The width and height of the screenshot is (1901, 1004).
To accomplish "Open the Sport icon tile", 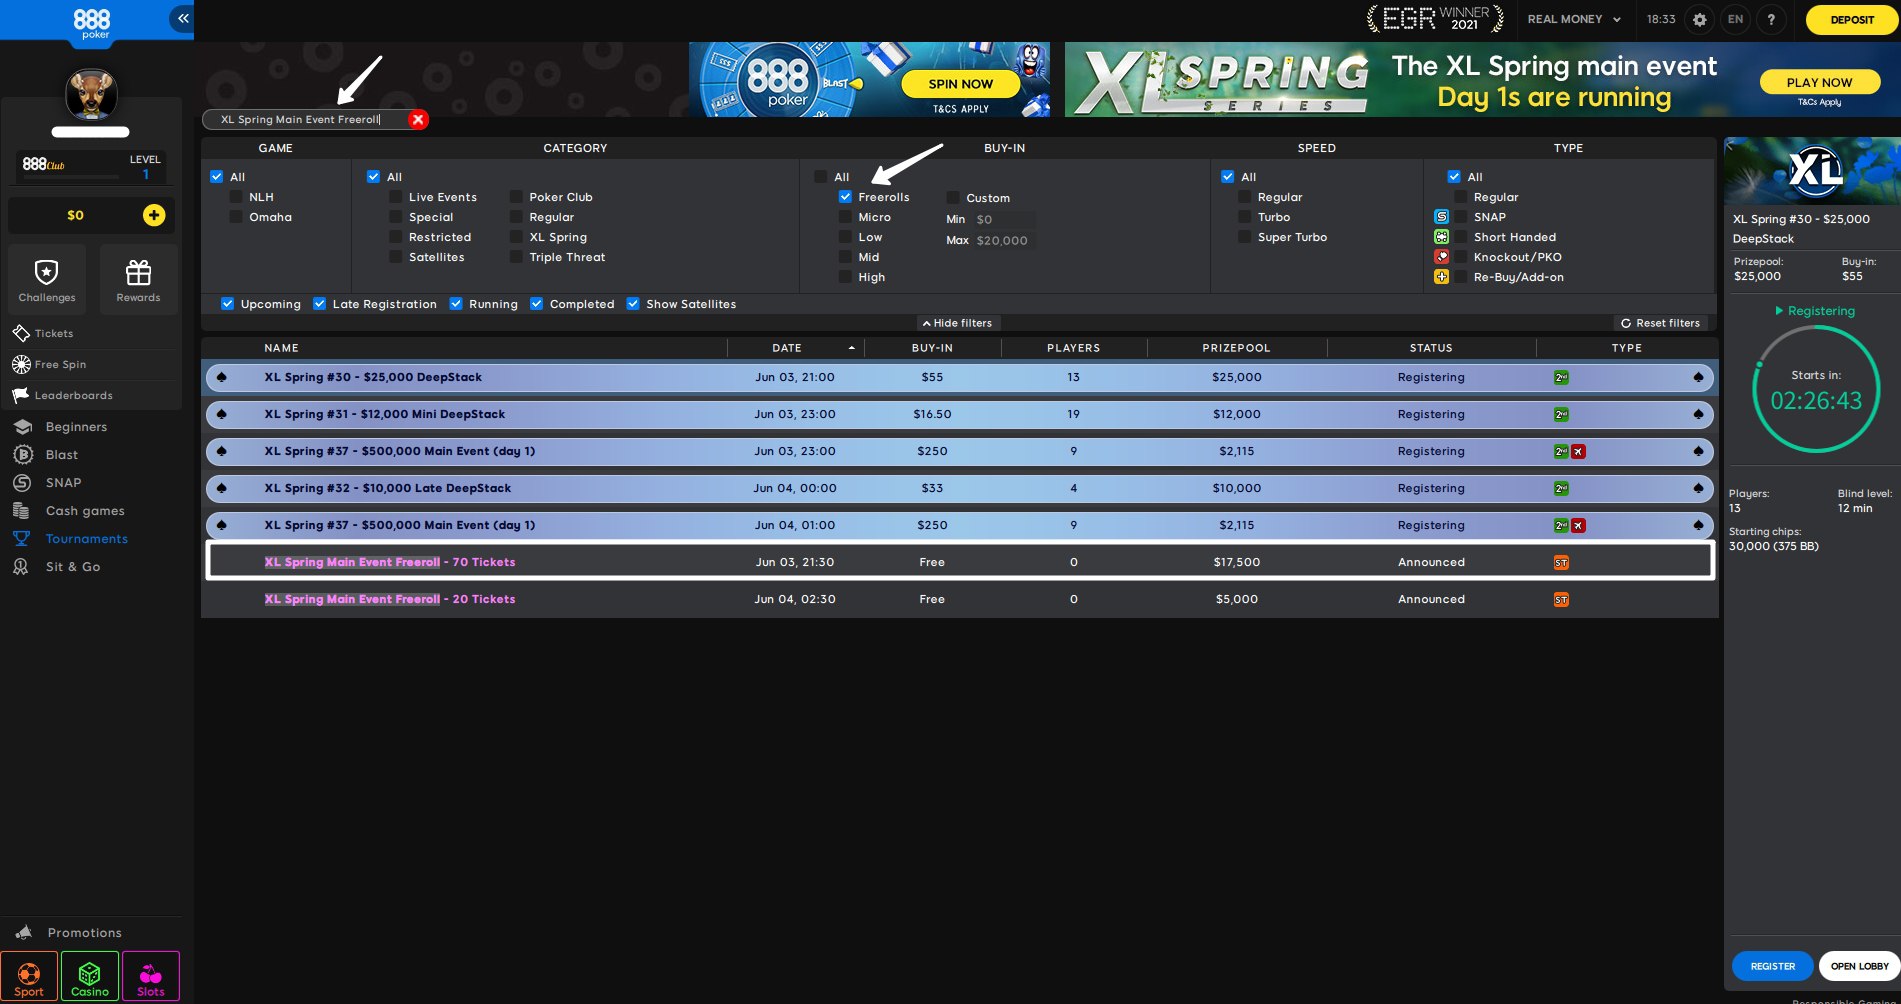I will click(x=29, y=976).
